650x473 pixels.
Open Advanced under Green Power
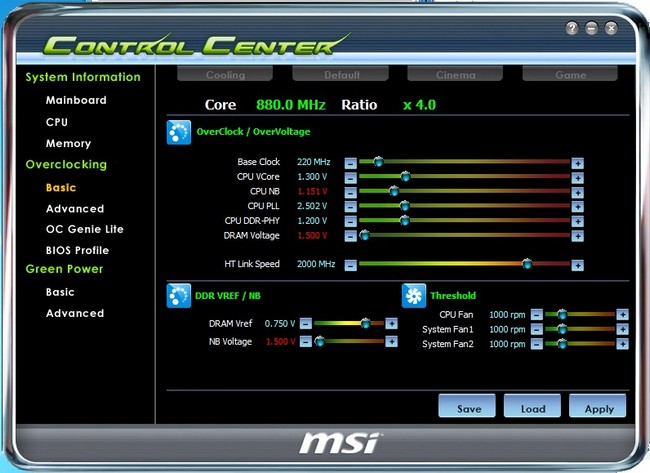coord(75,313)
